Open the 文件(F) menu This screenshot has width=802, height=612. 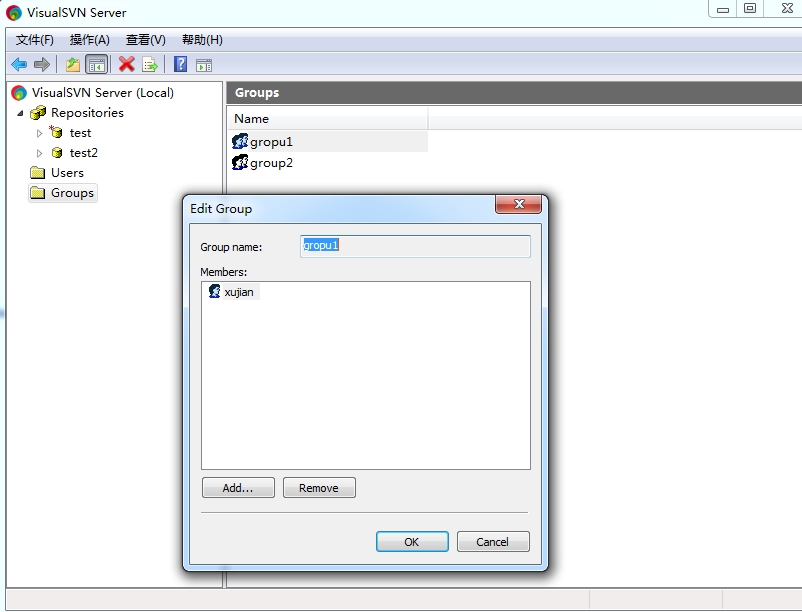coord(35,40)
